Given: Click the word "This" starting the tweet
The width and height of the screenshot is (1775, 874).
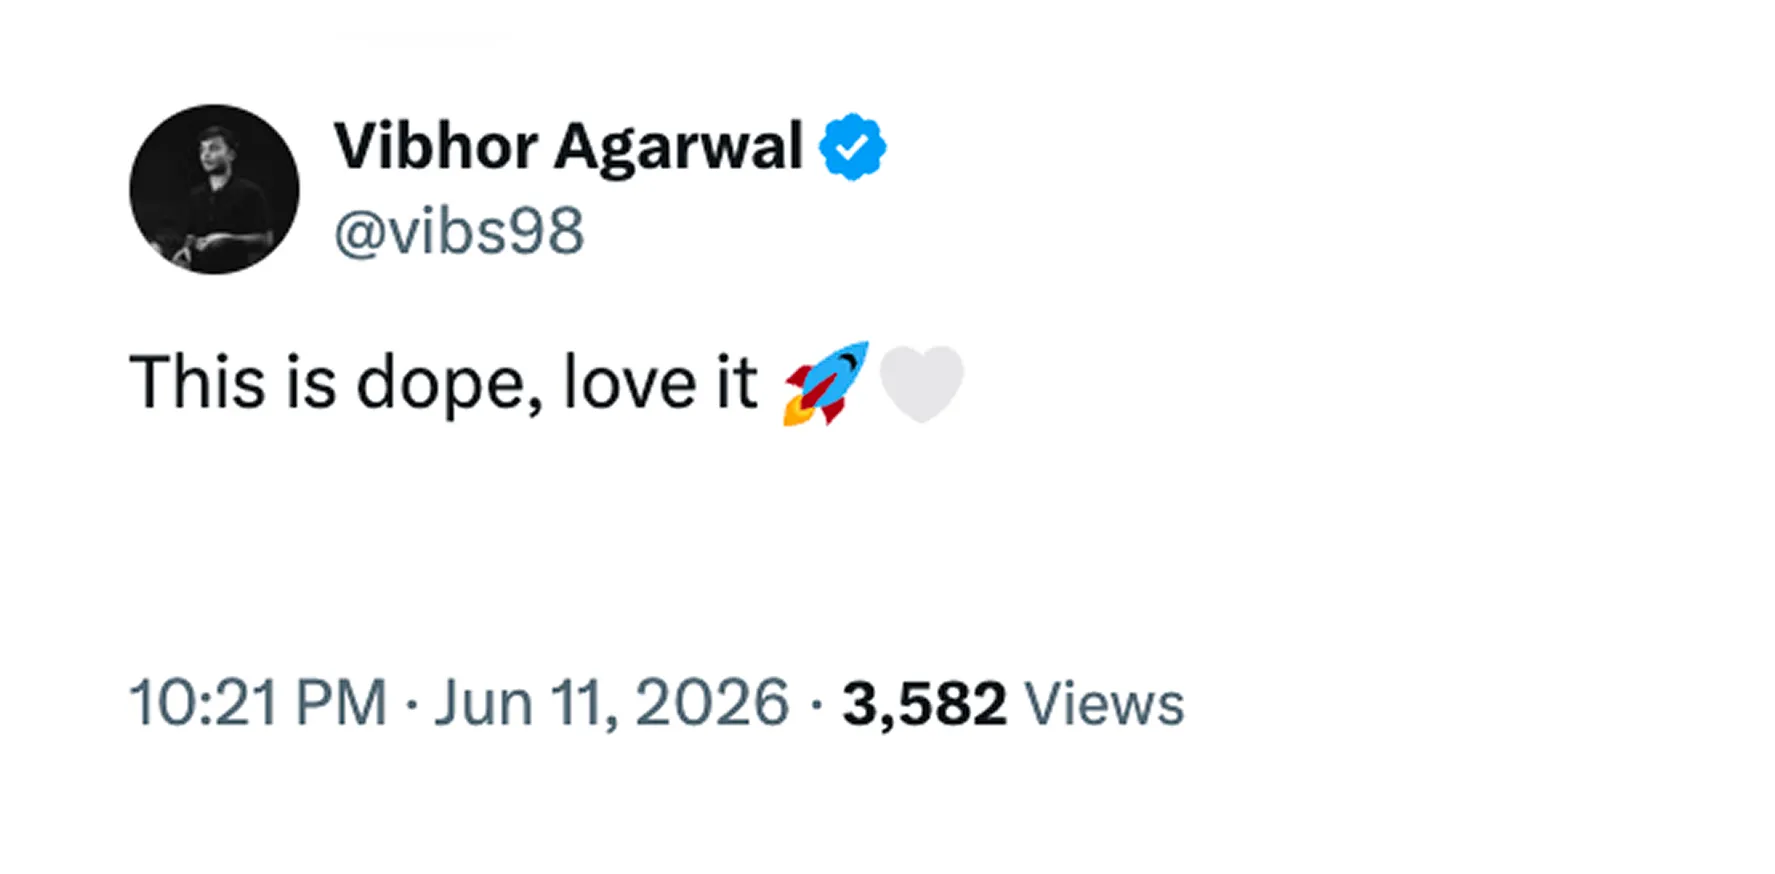Looking at the screenshot, I should pos(198,382).
